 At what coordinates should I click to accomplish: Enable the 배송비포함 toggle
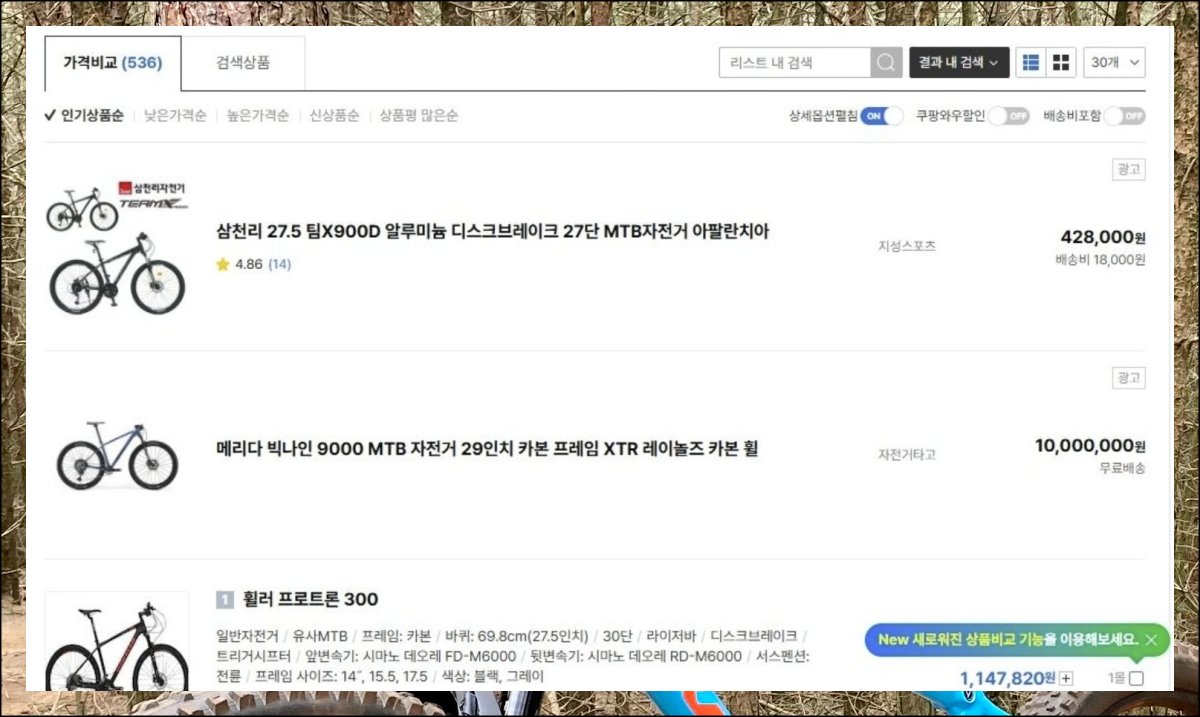(x=1125, y=116)
